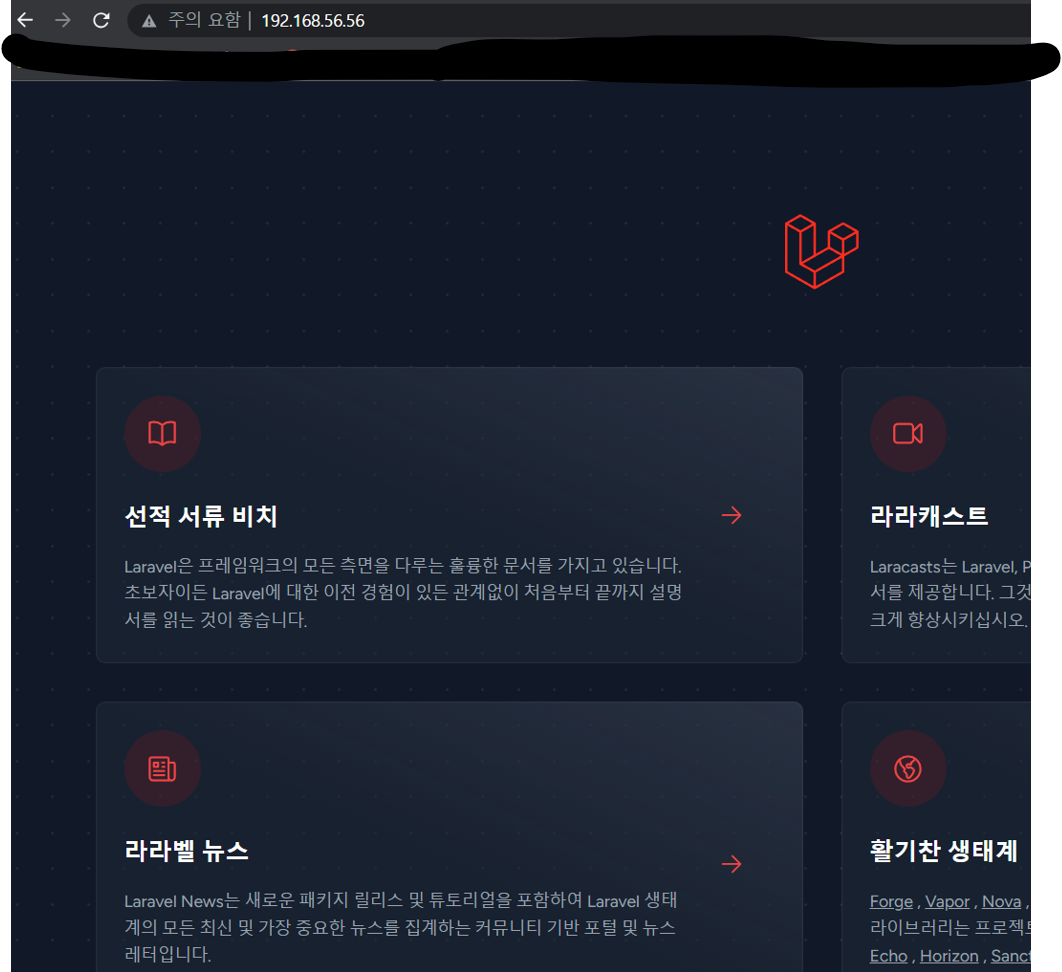This screenshot has width=1062, height=972.
Task: Click the red Laravel logo
Action: 822,251
